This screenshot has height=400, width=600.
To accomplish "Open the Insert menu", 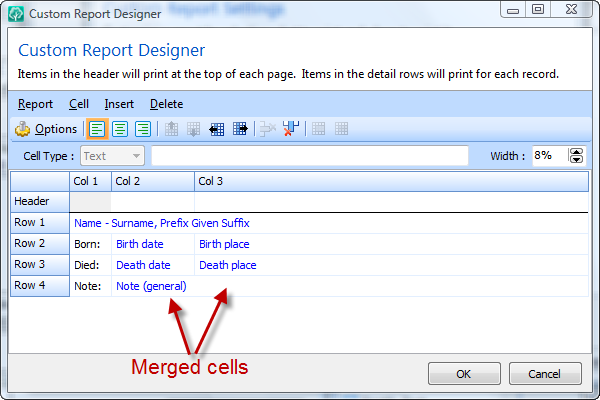I will [119, 104].
